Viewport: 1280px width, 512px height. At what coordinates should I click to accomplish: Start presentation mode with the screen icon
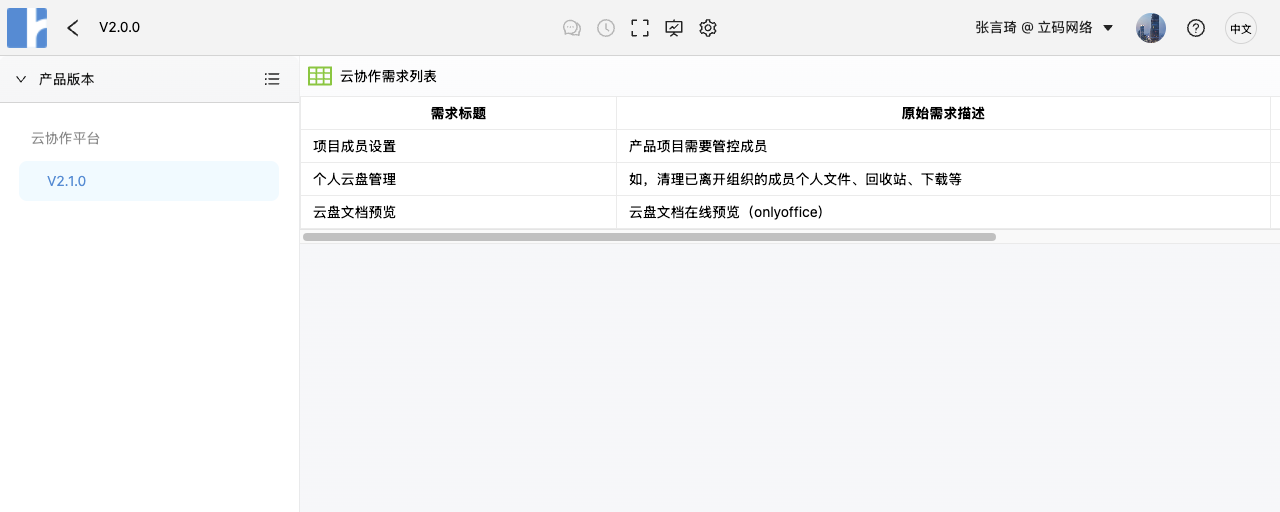tap(674, 28)
